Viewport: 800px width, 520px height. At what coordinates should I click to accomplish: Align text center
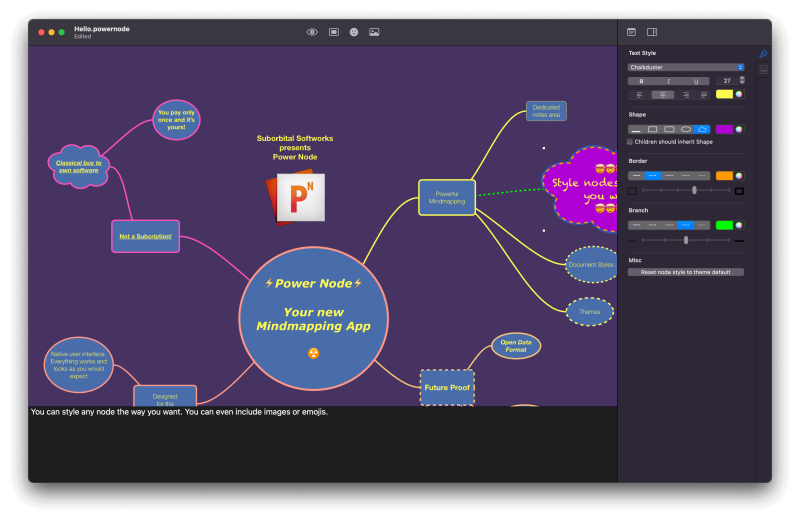tap(663, 95)
